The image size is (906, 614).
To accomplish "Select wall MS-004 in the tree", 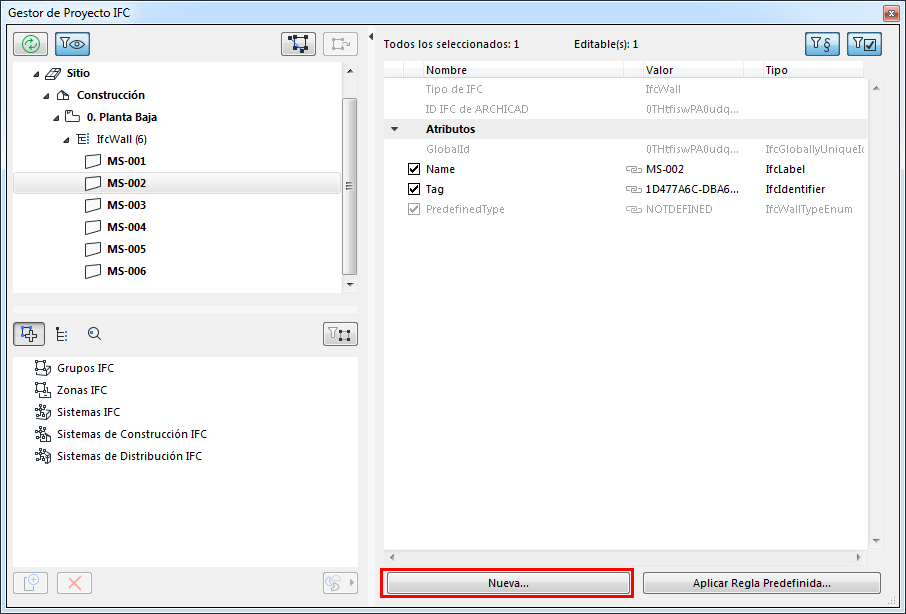I will (127, 227).
